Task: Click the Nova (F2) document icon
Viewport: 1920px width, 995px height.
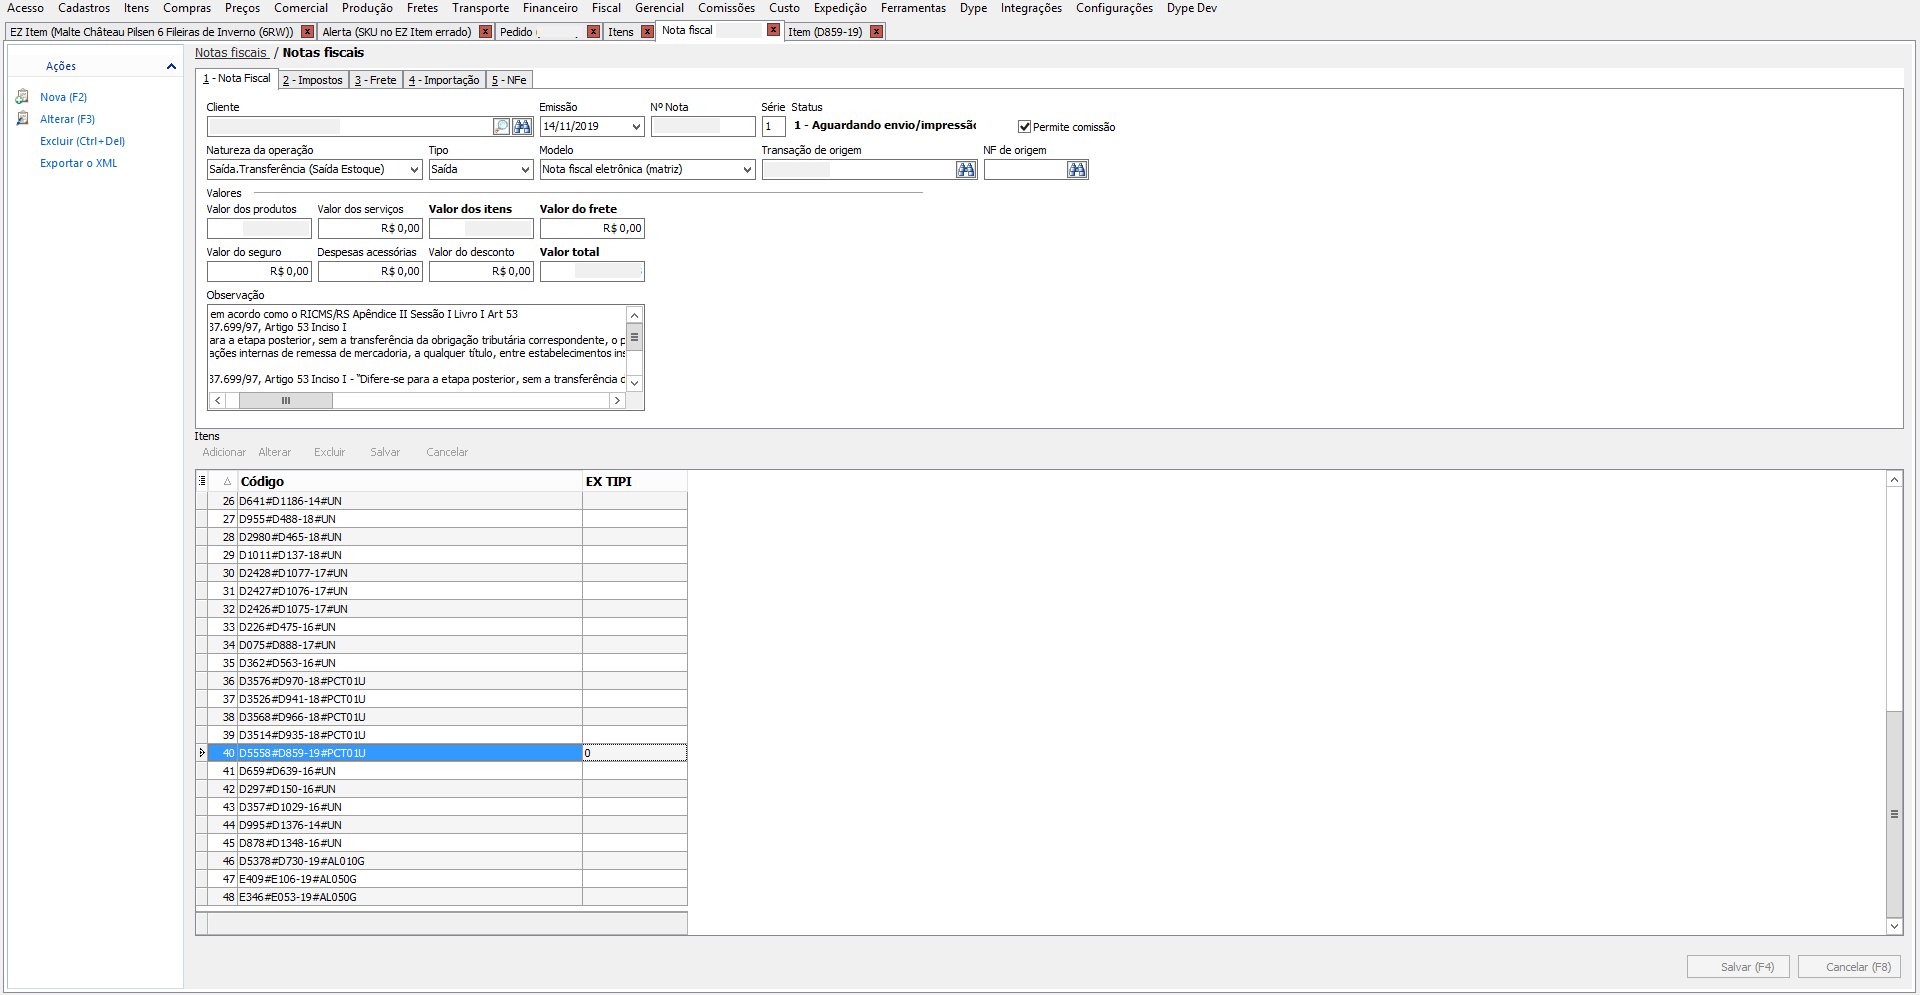Action: pyautogui.click(x=22, y=97)
